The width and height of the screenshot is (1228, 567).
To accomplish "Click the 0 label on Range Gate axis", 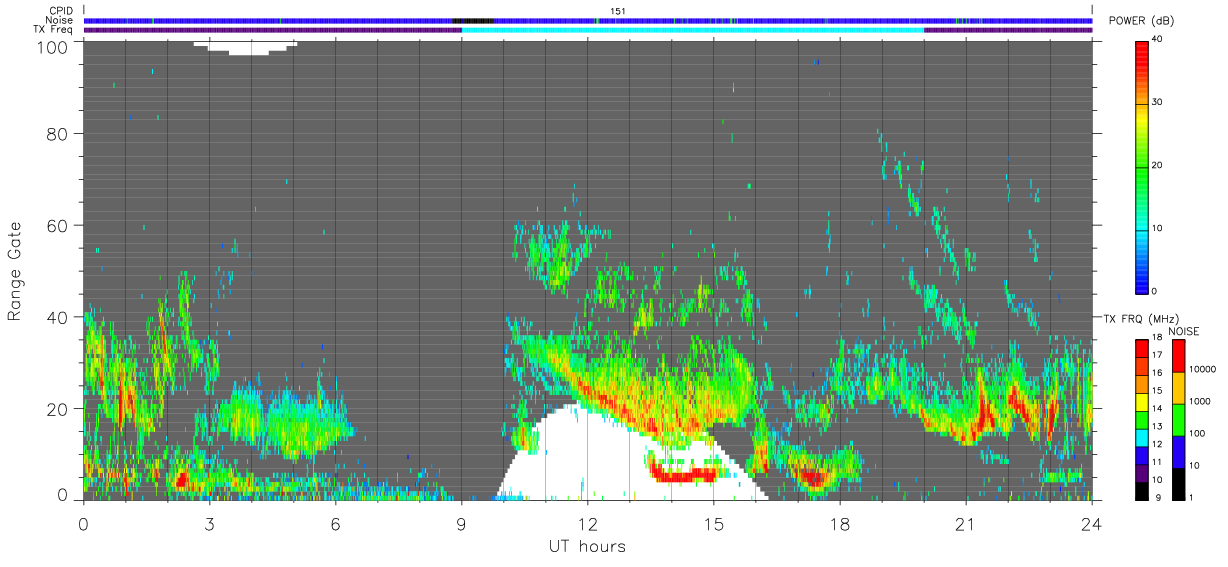I will (x=63, y=495).
